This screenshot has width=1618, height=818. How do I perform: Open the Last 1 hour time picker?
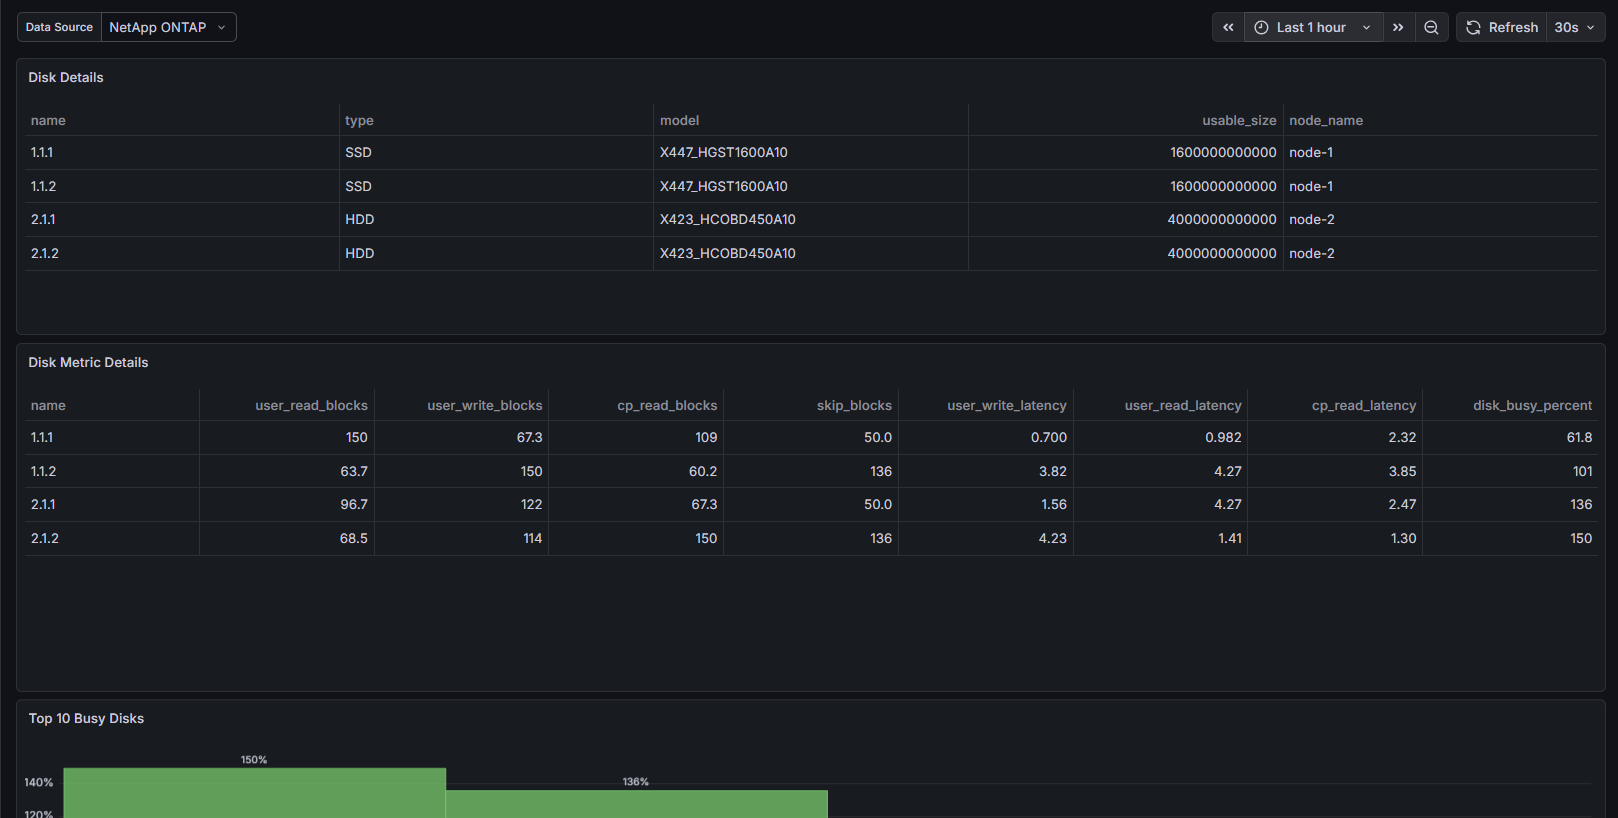point(1313,27)
